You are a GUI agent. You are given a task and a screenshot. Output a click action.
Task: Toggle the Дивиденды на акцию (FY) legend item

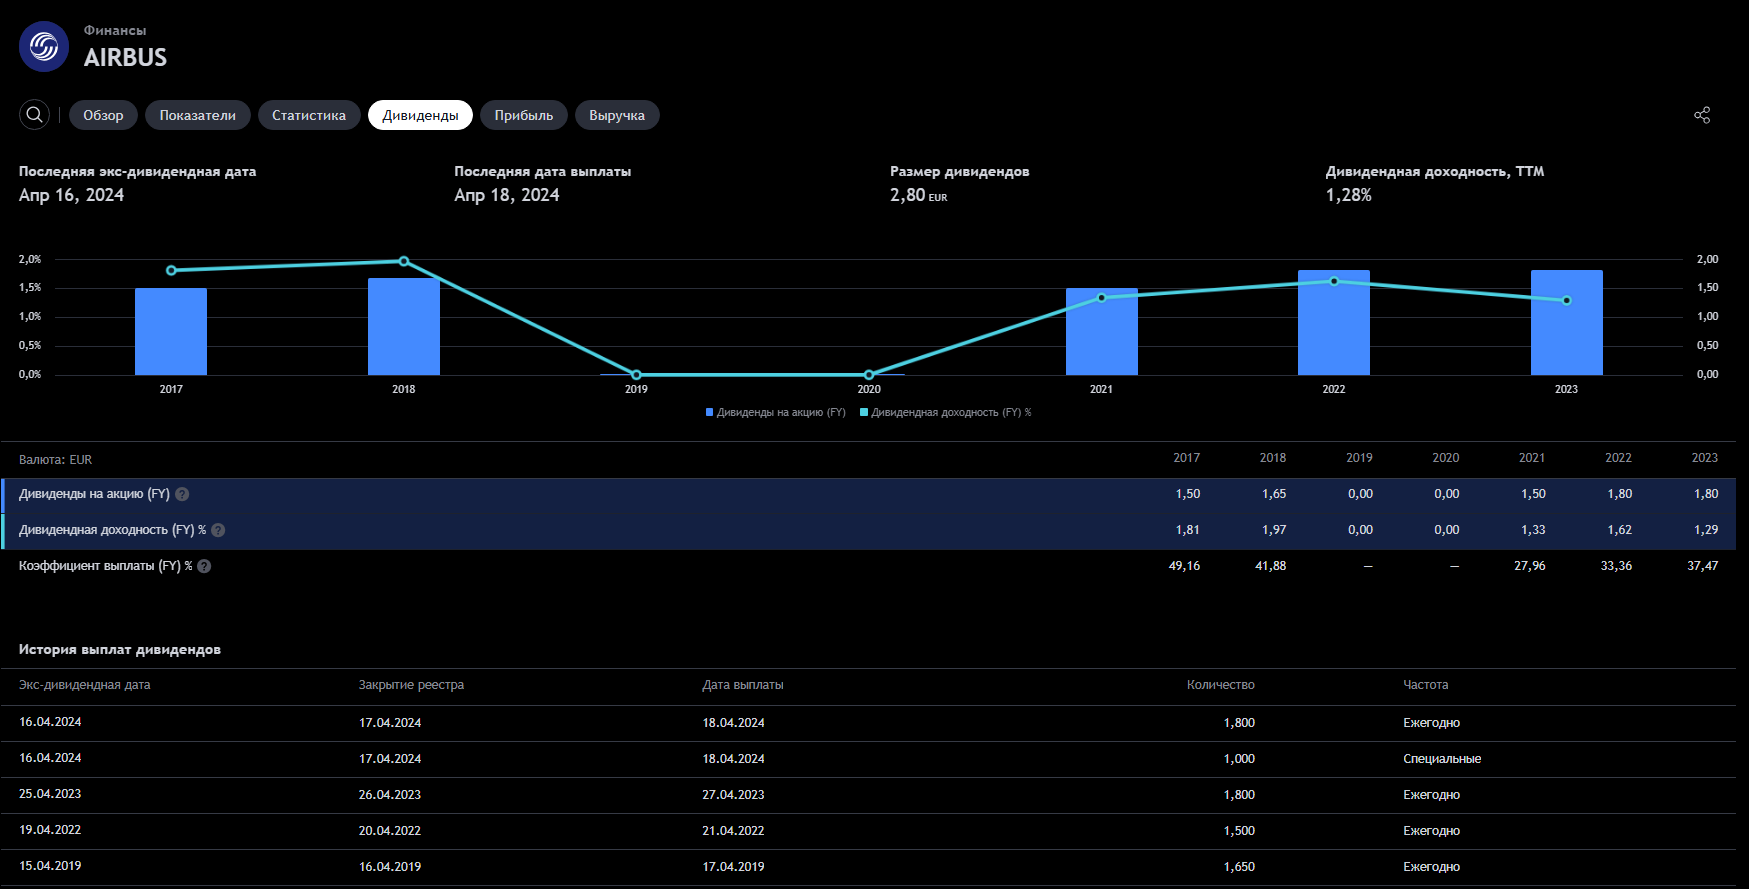[x=776, y=412]
